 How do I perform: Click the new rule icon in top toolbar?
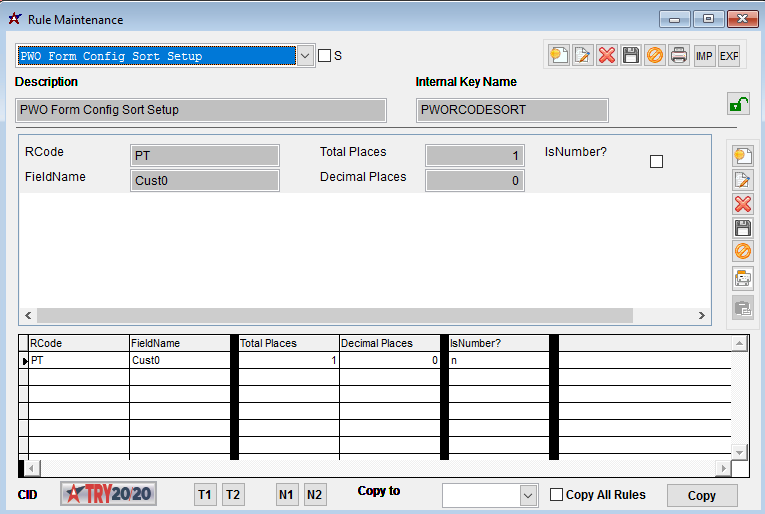559,56
